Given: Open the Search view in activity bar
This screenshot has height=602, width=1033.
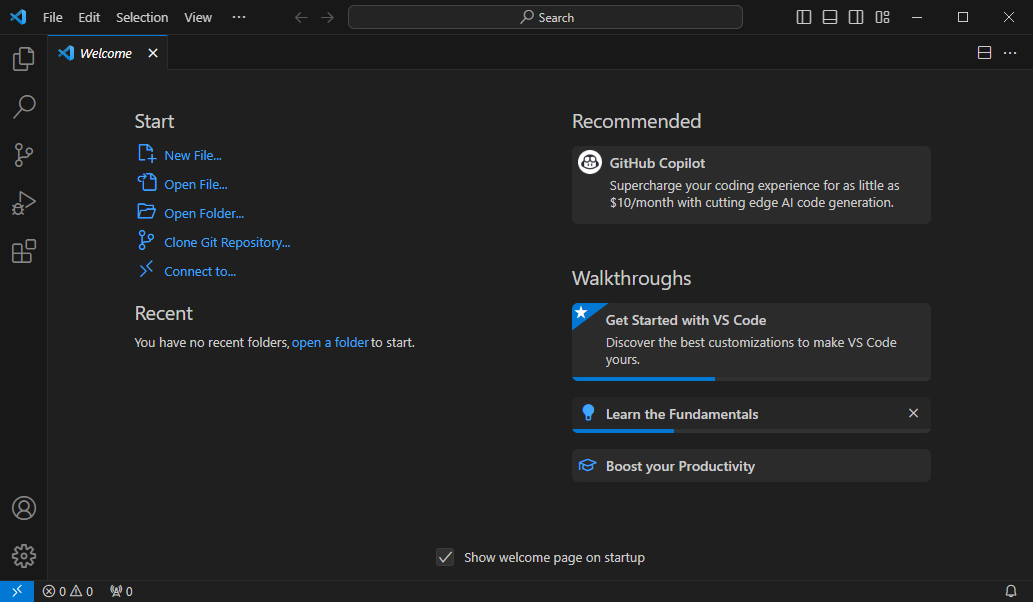Looking at the screenshot, I should [23, 107].
